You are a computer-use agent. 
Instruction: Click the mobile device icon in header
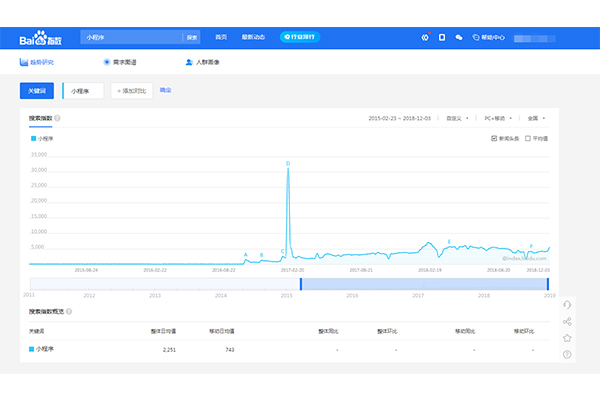click(x=442, y=38)
